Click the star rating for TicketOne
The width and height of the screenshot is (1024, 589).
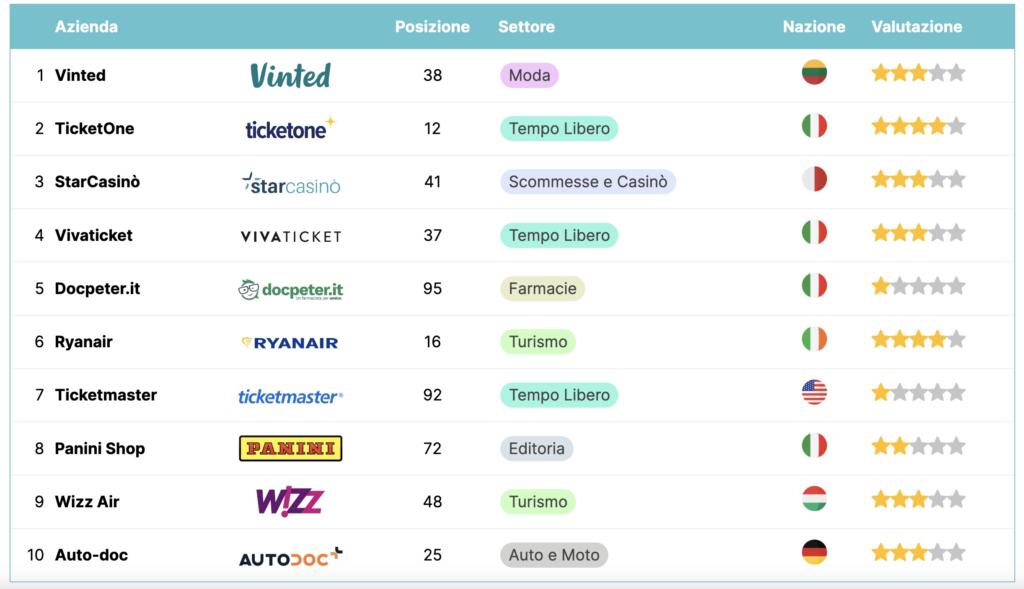tap(918, 126)
